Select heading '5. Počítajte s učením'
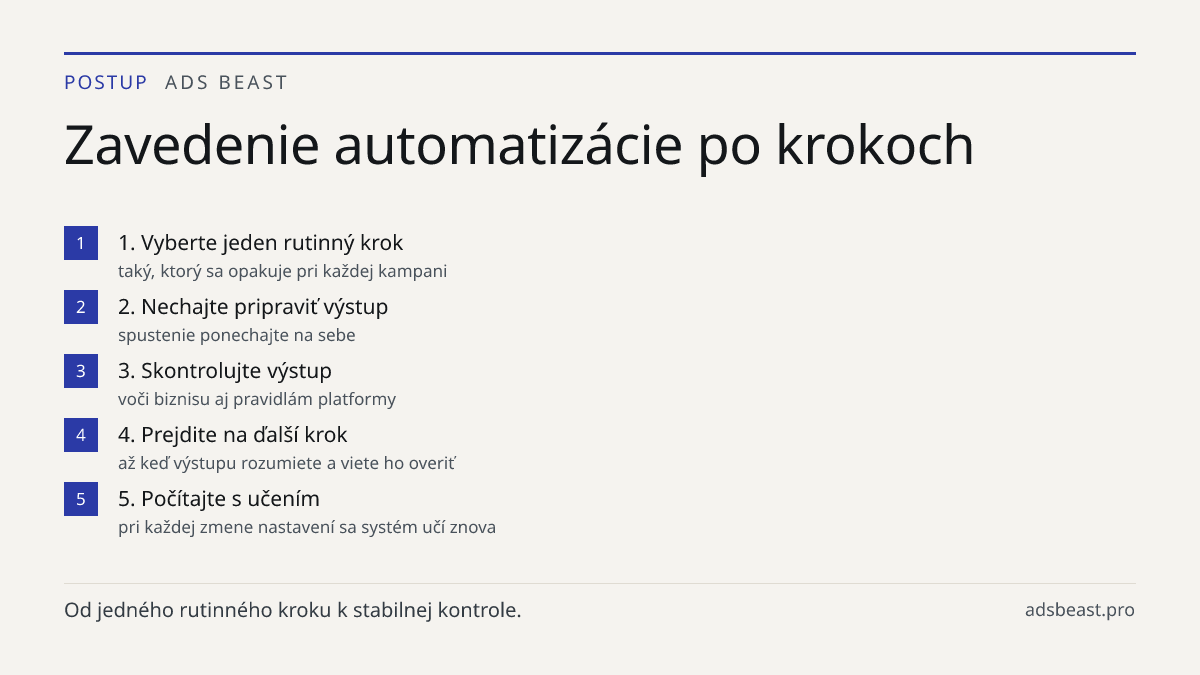 [x=219, y=499]
